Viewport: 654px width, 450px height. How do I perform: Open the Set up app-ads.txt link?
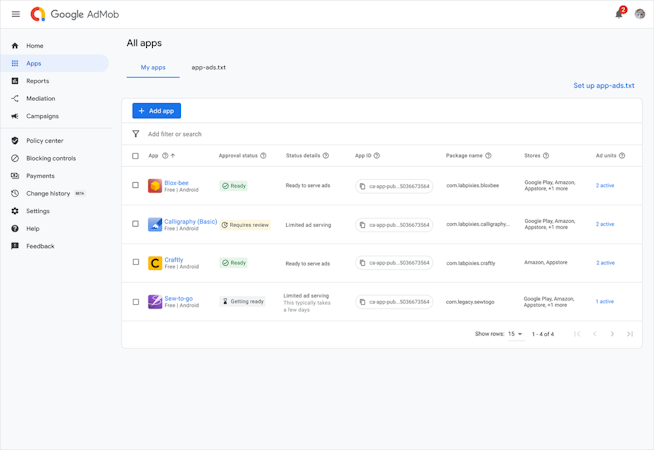pos(604,85)
